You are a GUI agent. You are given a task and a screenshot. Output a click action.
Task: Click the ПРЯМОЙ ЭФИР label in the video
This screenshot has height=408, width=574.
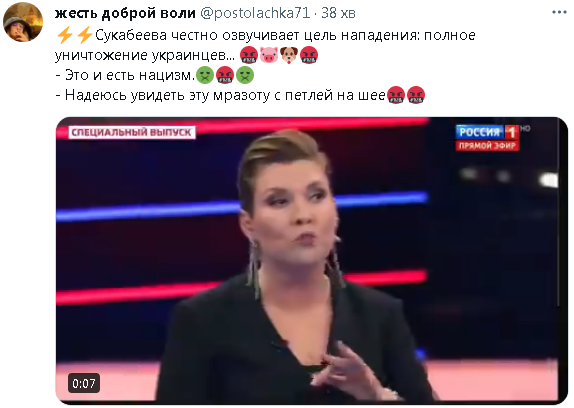(x=487, y=146)
